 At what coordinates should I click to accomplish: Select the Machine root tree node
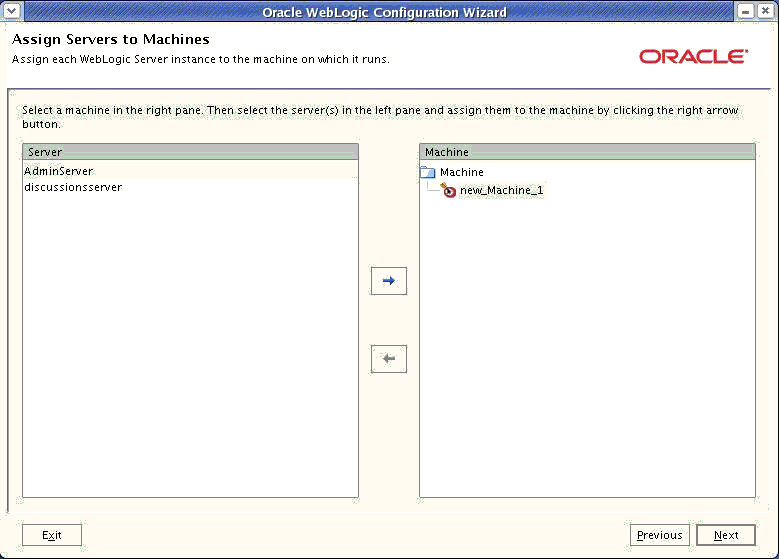[462, 172]
